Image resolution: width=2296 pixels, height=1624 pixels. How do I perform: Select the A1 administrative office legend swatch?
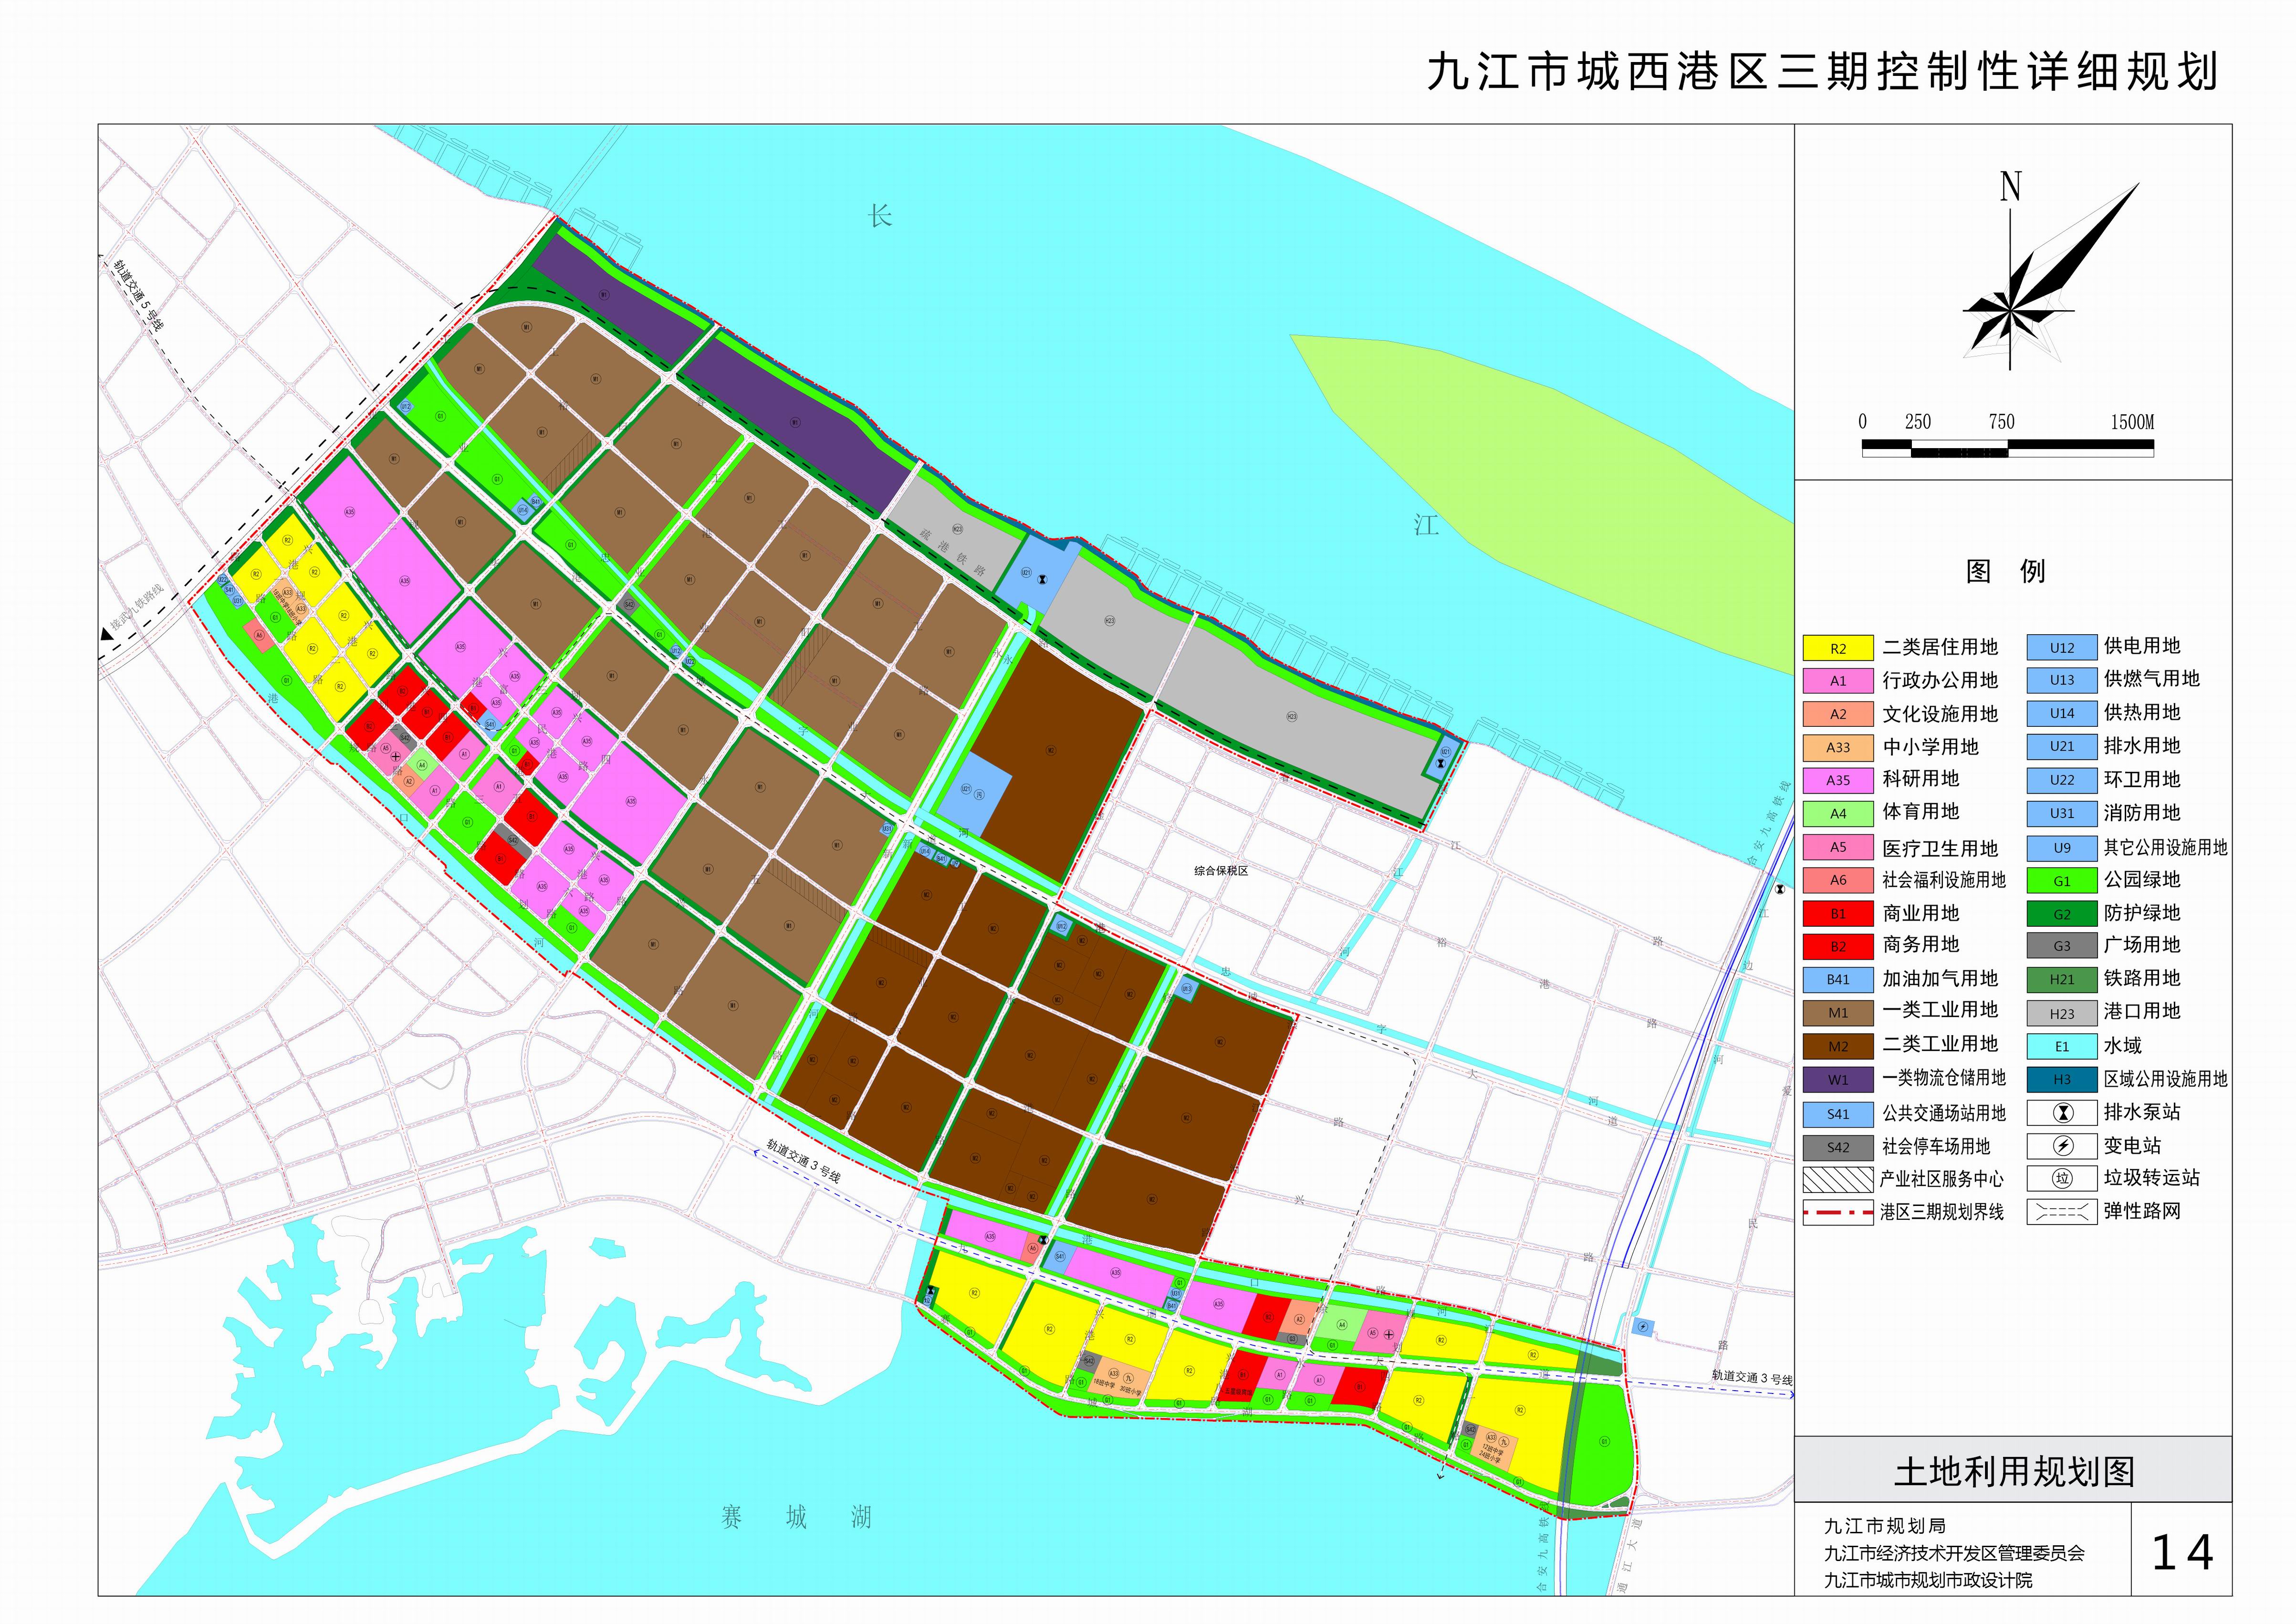1838,681
